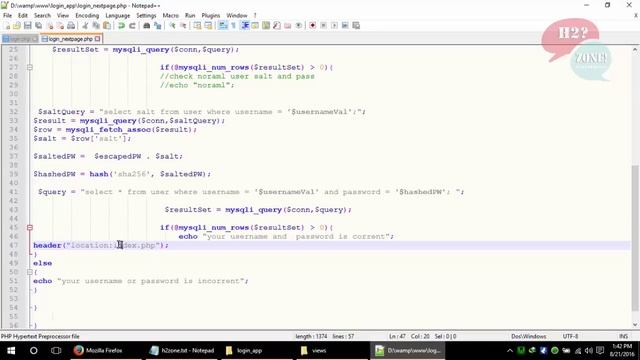
Task: Toggle INS mode in status bar
Action: [x=624, y=336]
